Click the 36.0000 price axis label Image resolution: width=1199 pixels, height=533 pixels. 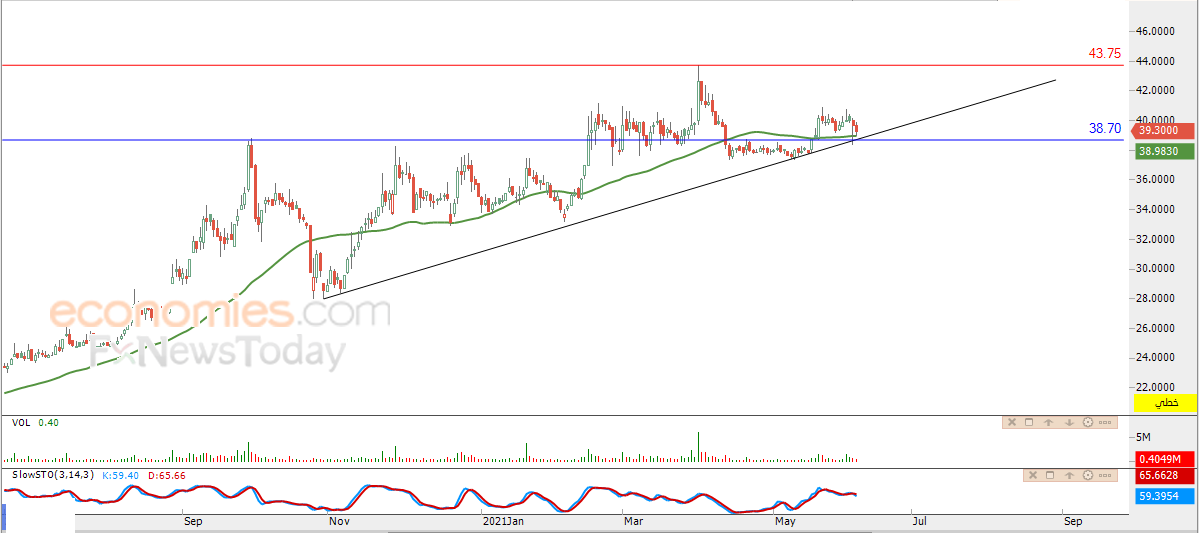coord(1155,180)
